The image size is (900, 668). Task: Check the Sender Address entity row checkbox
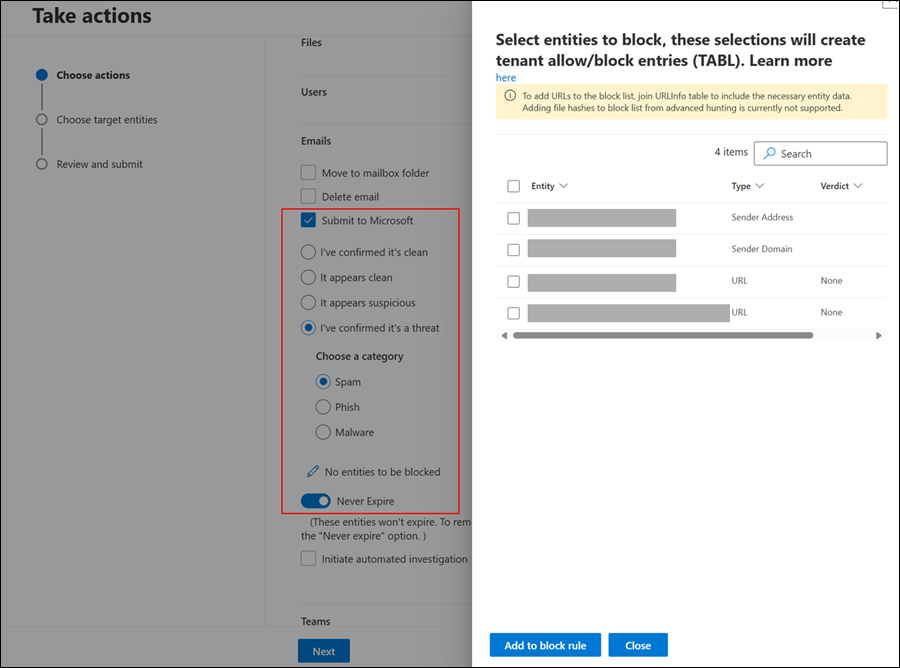514,218
